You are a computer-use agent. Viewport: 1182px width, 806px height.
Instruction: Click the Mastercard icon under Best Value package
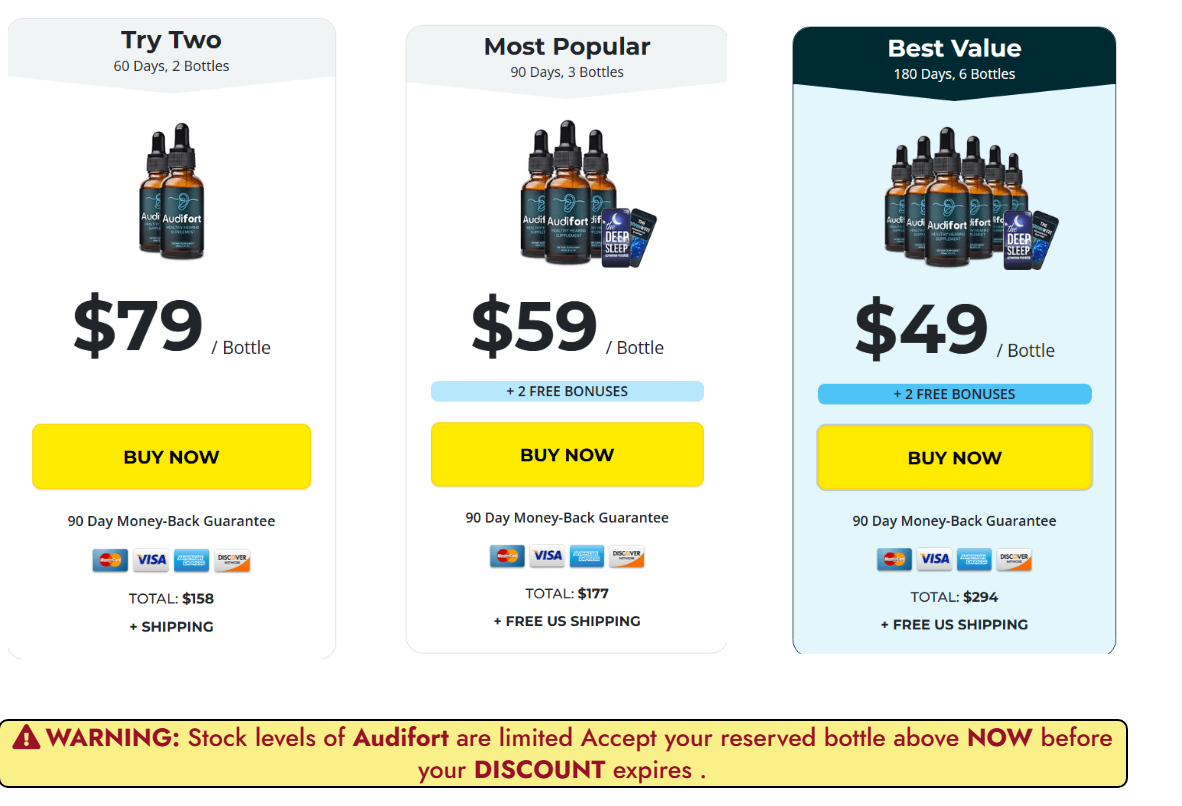895,560
